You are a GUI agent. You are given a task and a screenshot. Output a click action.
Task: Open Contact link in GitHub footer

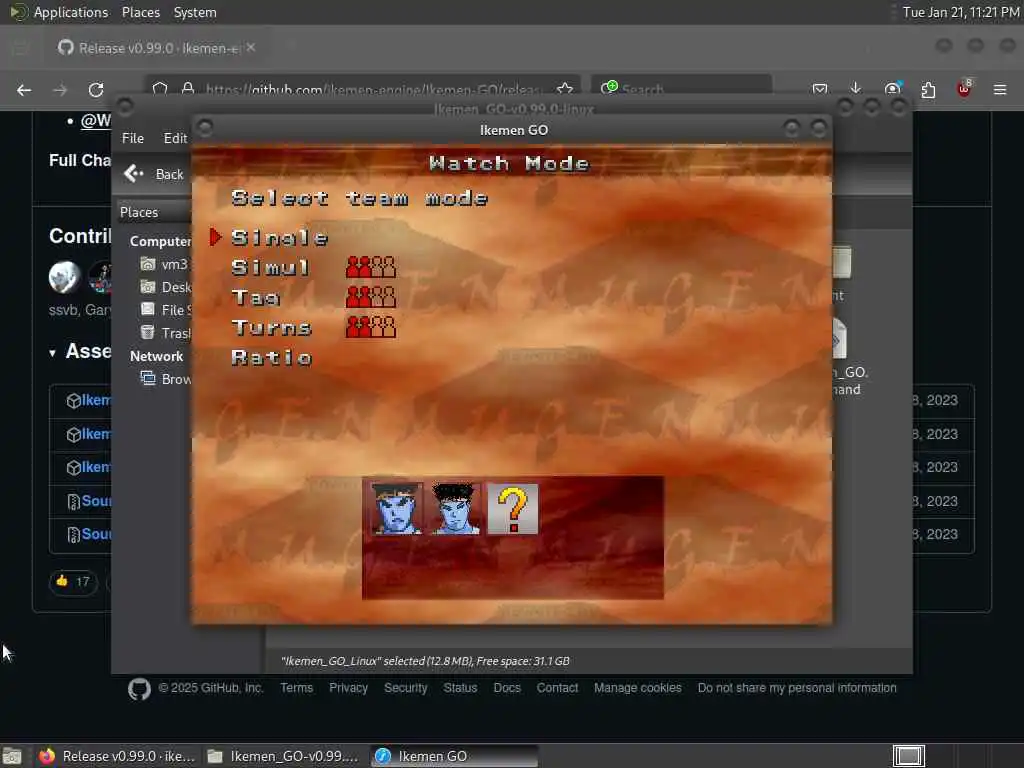coord(557,688)
